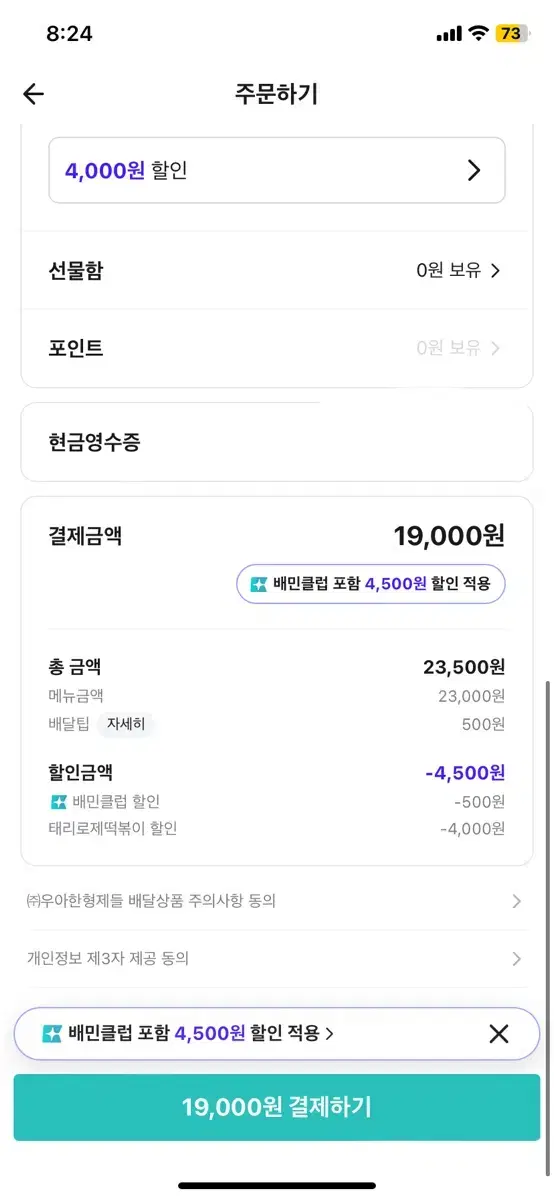Tap the 주문하기 page title
Screen dimensions: 554x1200
click(276, 94)
